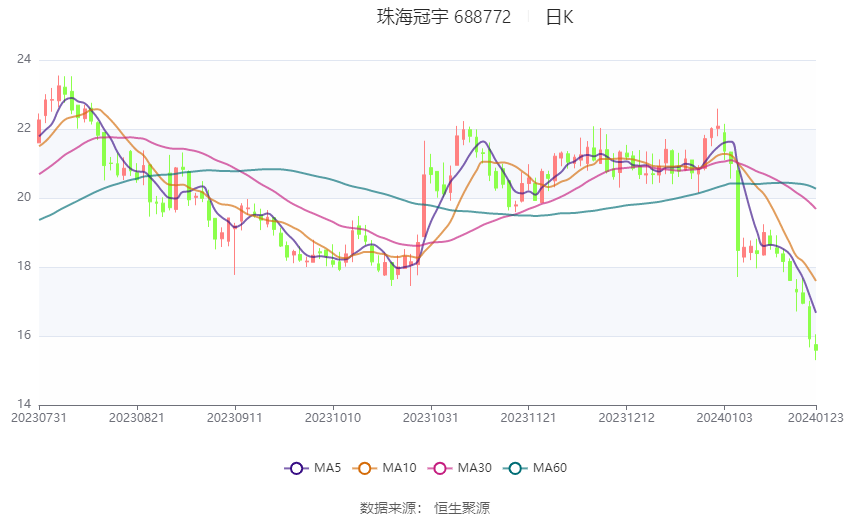This screenshot has width=850, height=516.
Task: Click the data source text 恒生聚源
Action: (462, 508)
